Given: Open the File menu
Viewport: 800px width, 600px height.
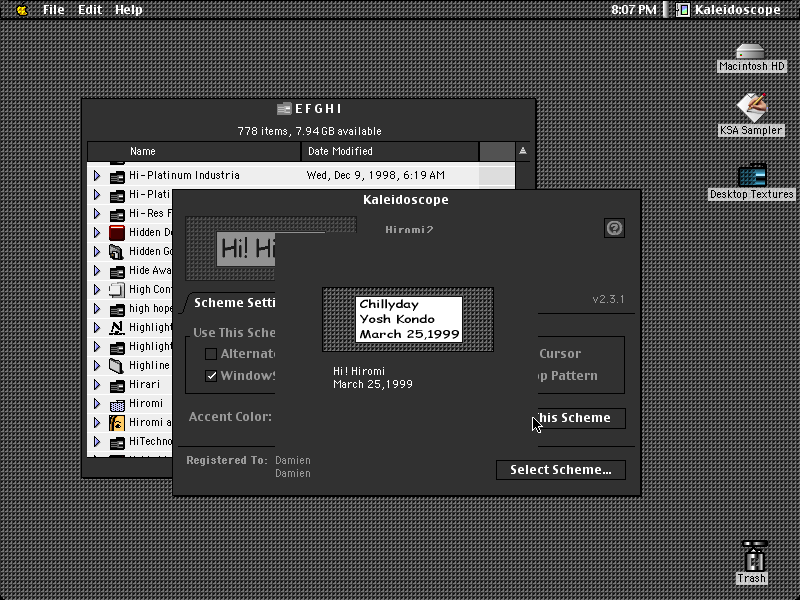Looking at the screenshot, I should (x=54, y=10).
